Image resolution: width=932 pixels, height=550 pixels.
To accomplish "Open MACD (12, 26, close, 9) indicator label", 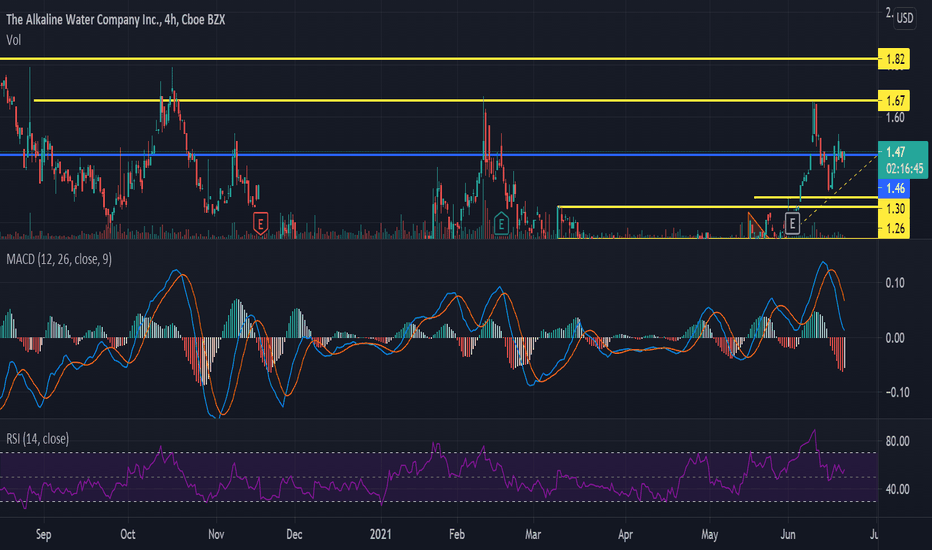I will coord(59,259).
